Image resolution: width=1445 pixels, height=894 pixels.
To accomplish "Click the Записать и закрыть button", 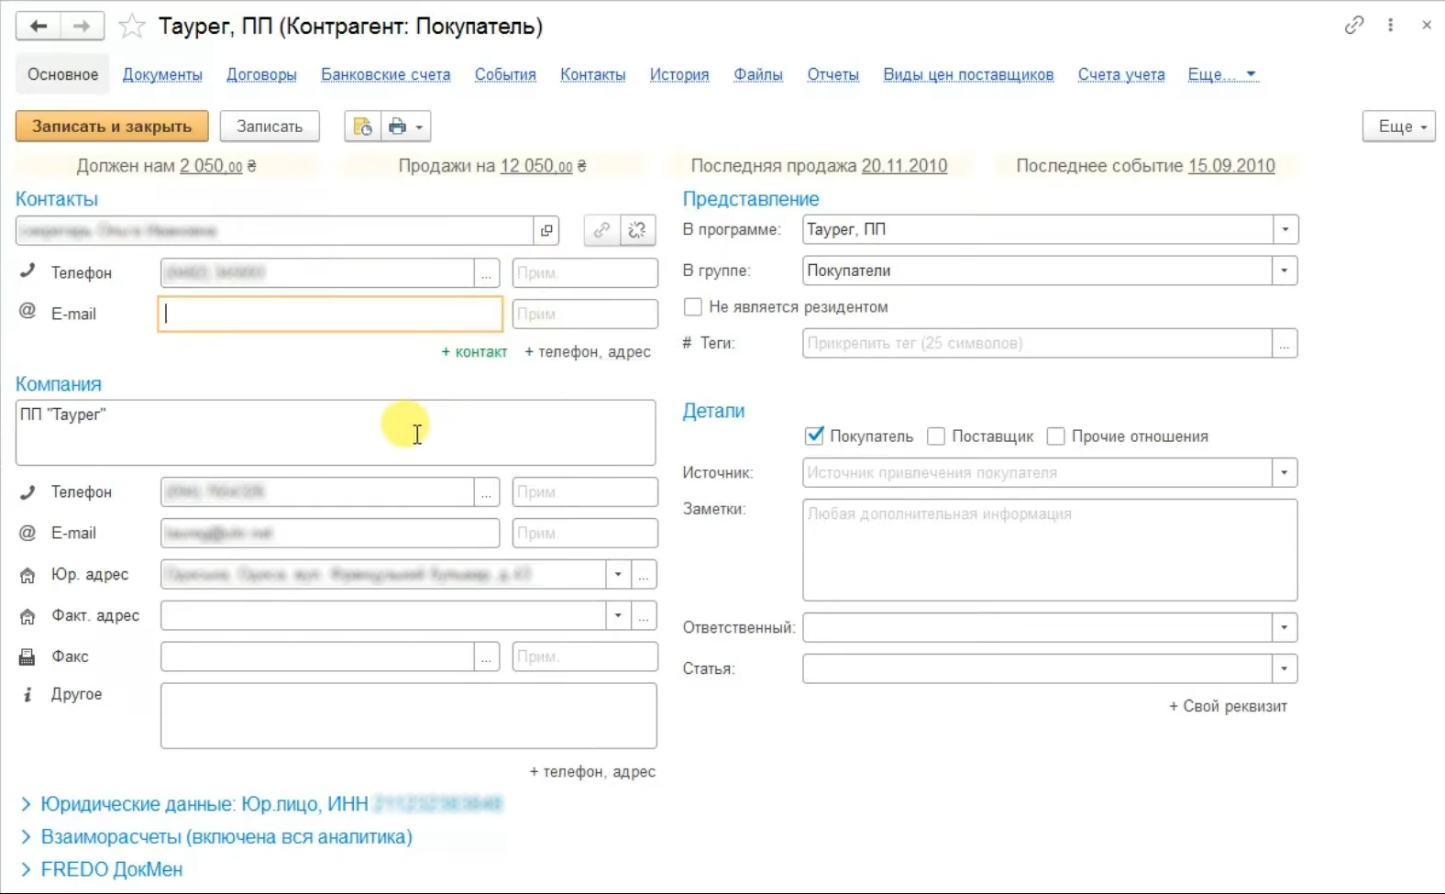I will pos(112,126).
